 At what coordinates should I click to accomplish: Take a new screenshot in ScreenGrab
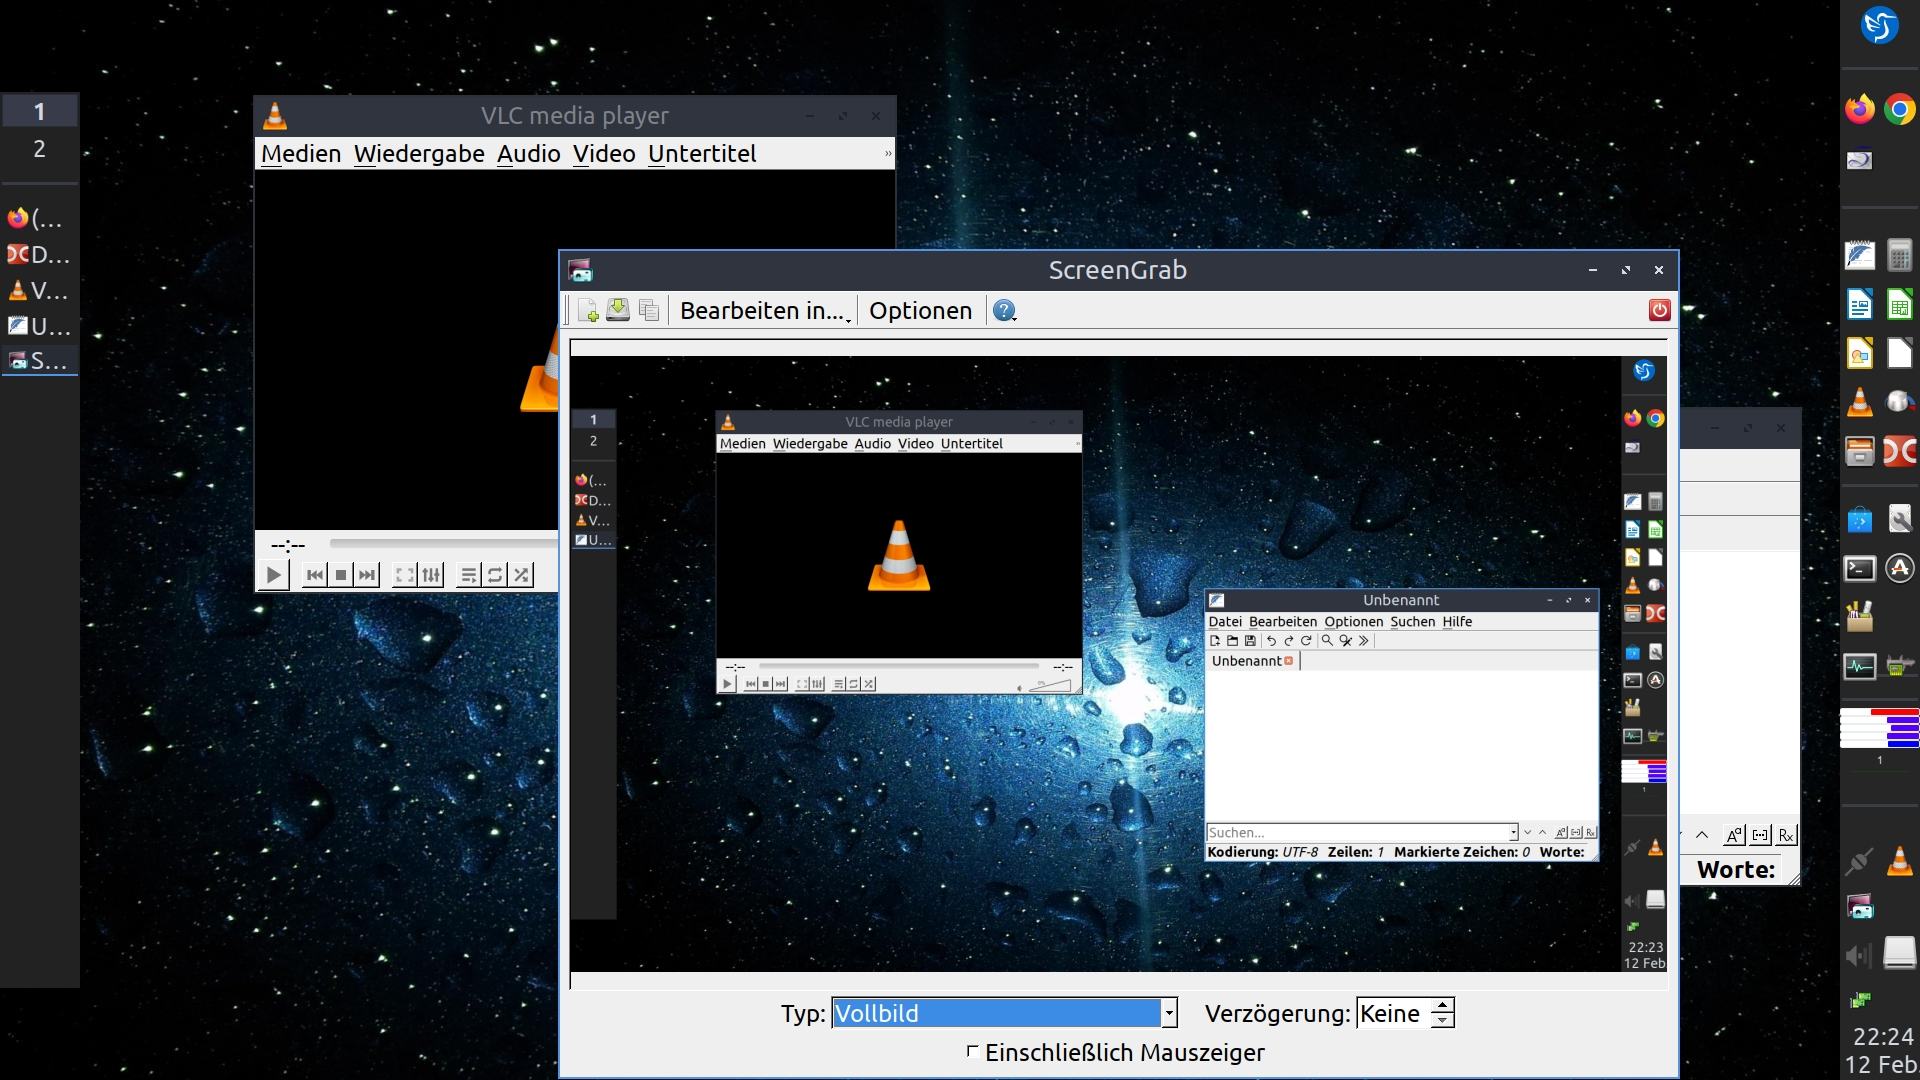[x=588, y=311]
